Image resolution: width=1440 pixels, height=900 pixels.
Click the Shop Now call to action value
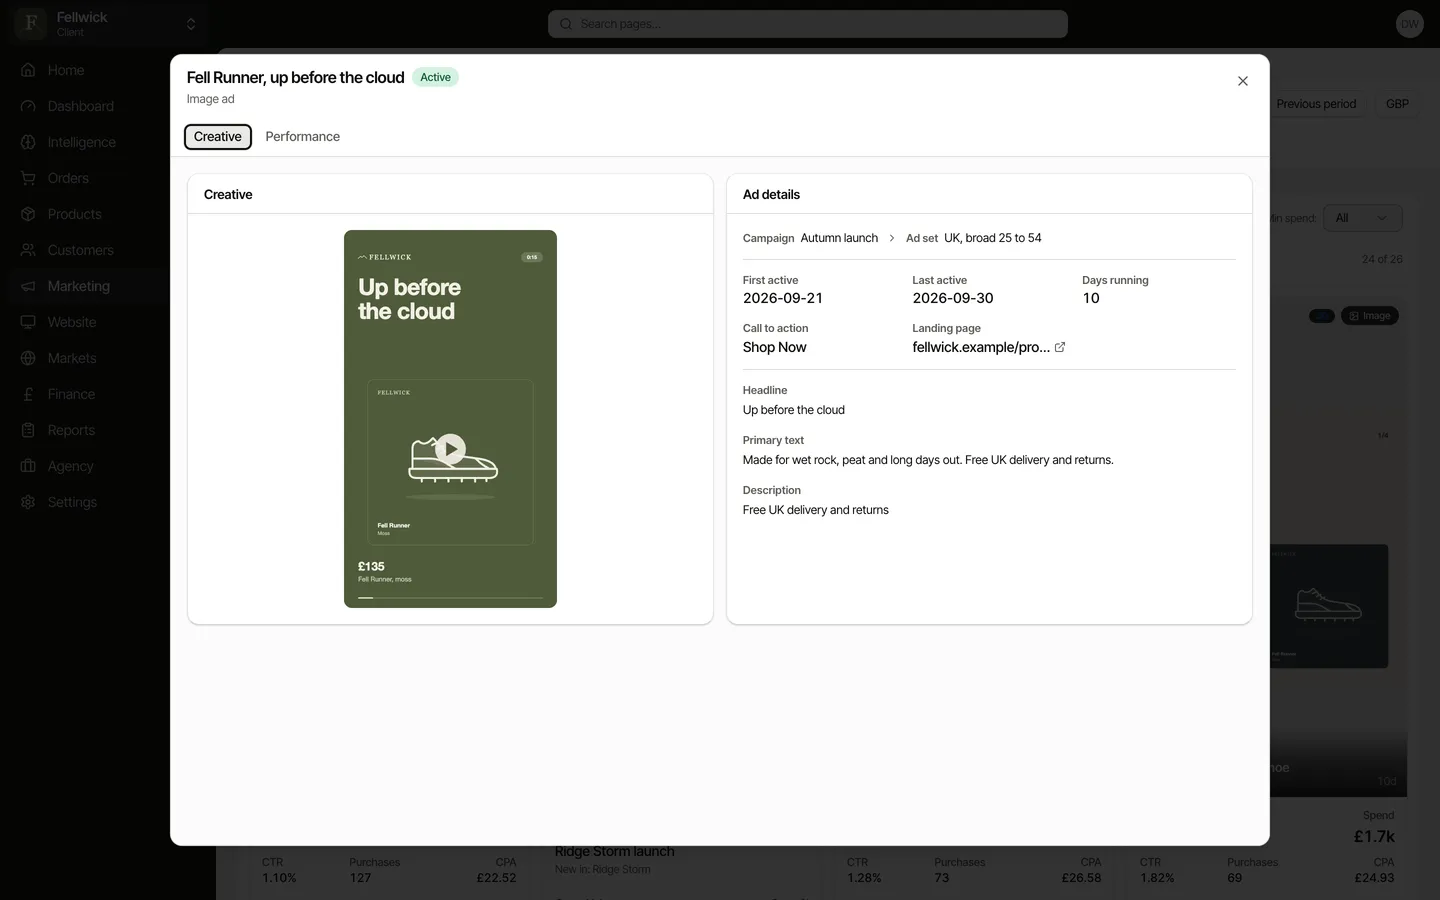(x=774, y=347)
